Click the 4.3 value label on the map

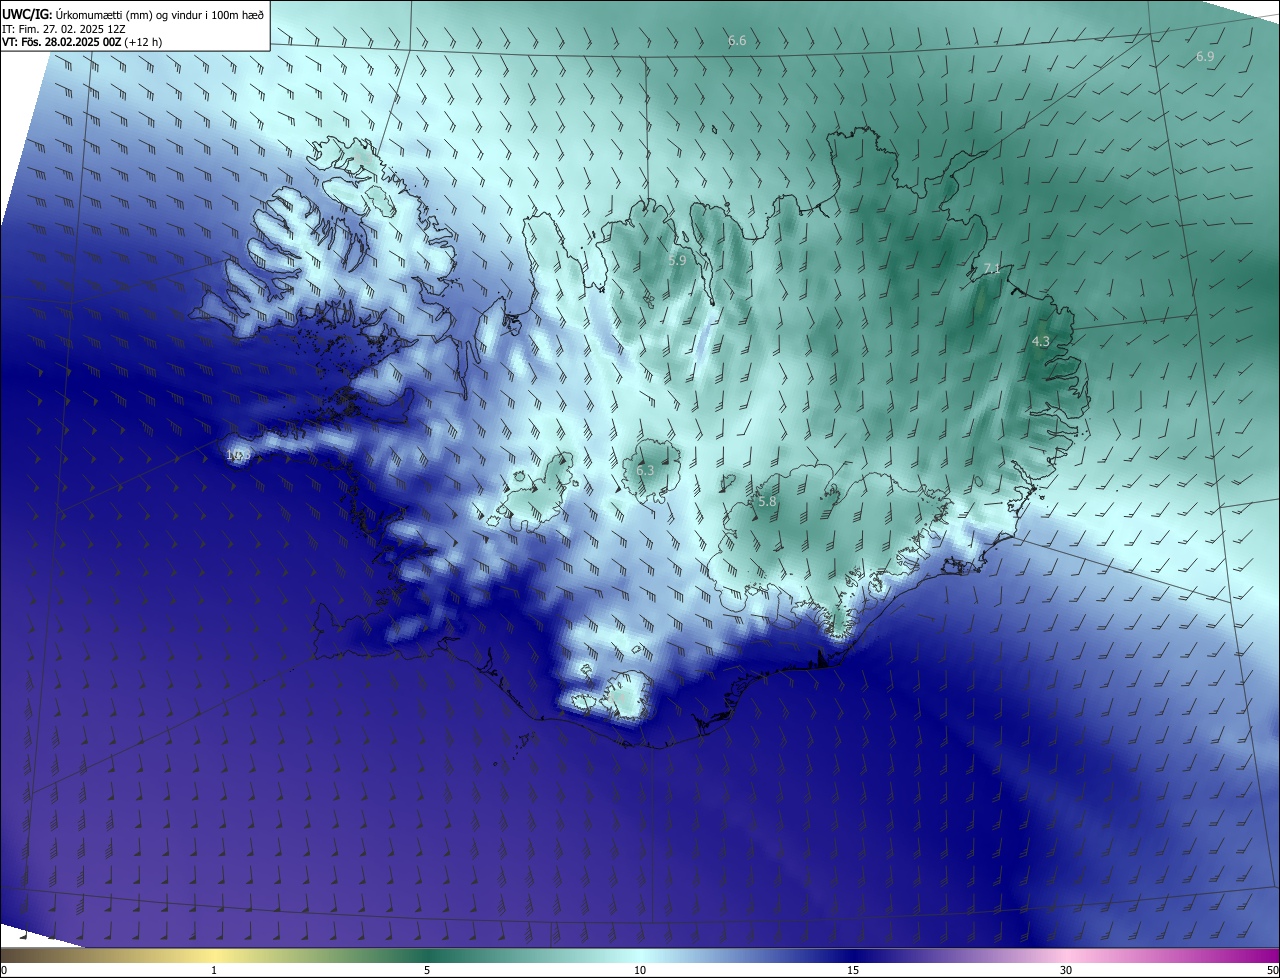coord(1041,342)
